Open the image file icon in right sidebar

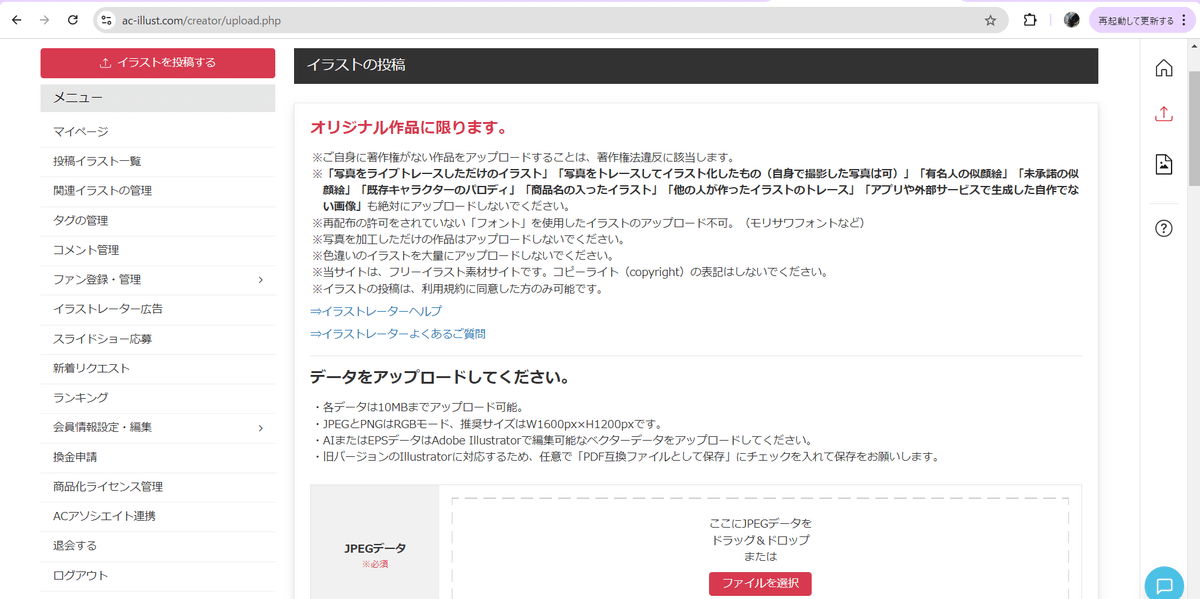(1164, 164)
